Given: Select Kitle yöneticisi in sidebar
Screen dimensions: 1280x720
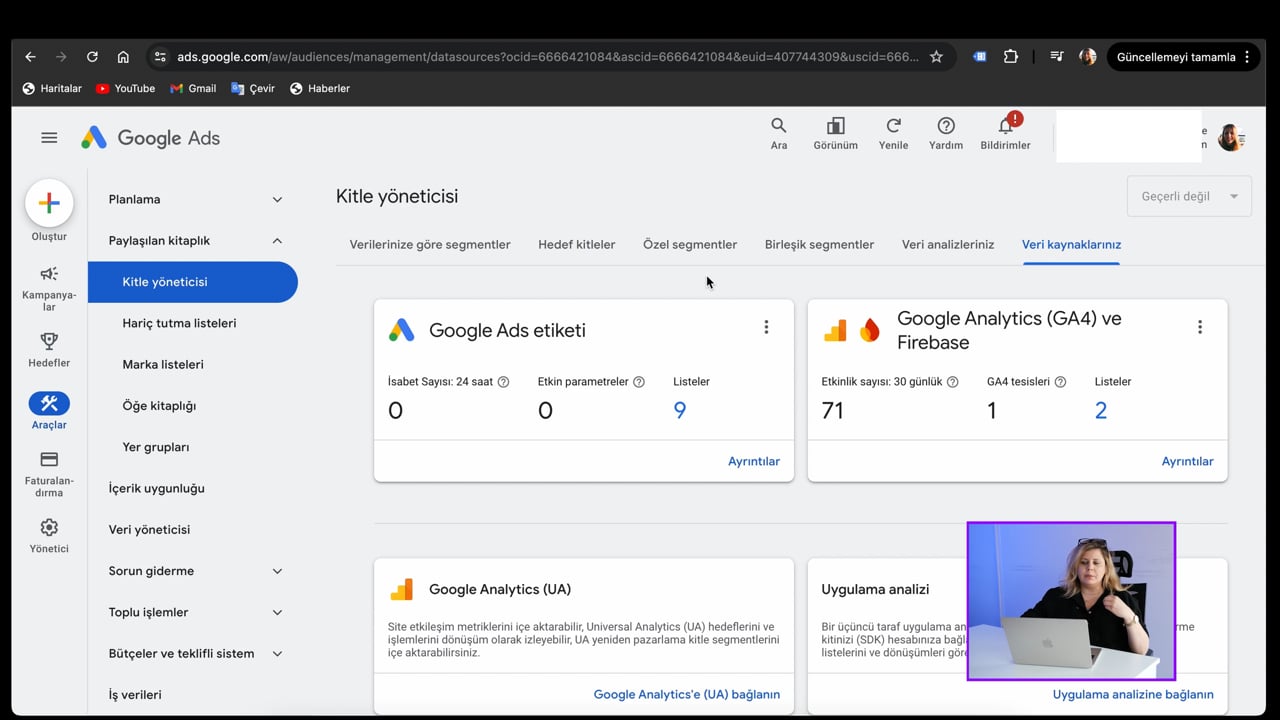Looking at the screenshot, I should click(x=193, y=282).
